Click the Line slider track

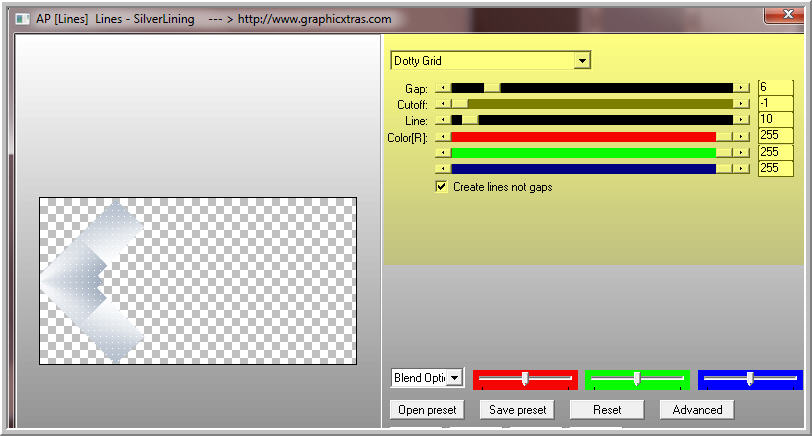[592, 121]
